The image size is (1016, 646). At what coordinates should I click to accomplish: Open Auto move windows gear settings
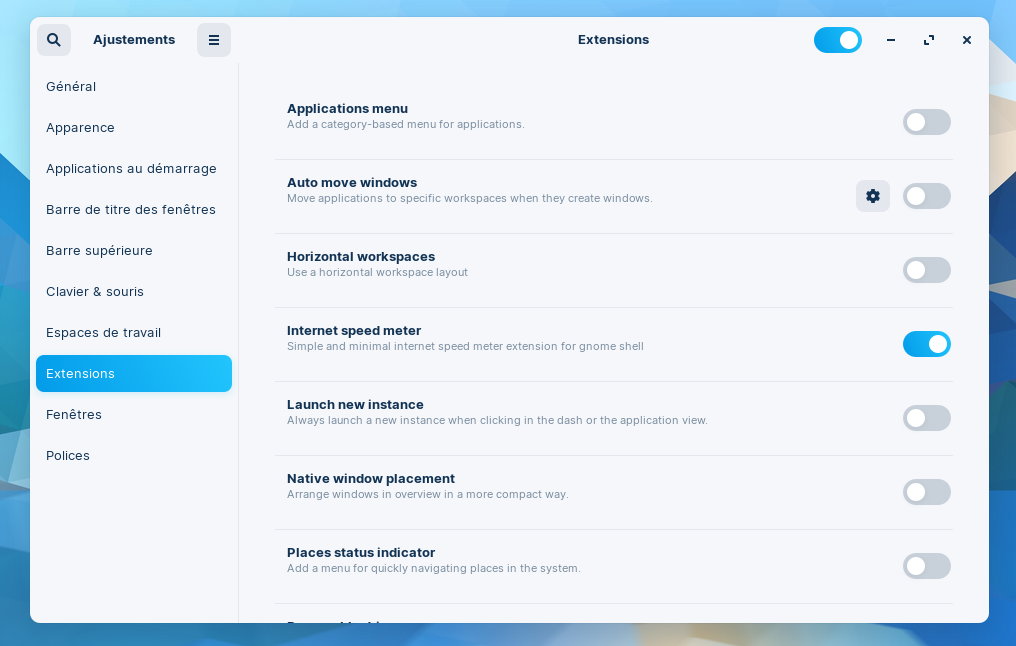(872, 196)
